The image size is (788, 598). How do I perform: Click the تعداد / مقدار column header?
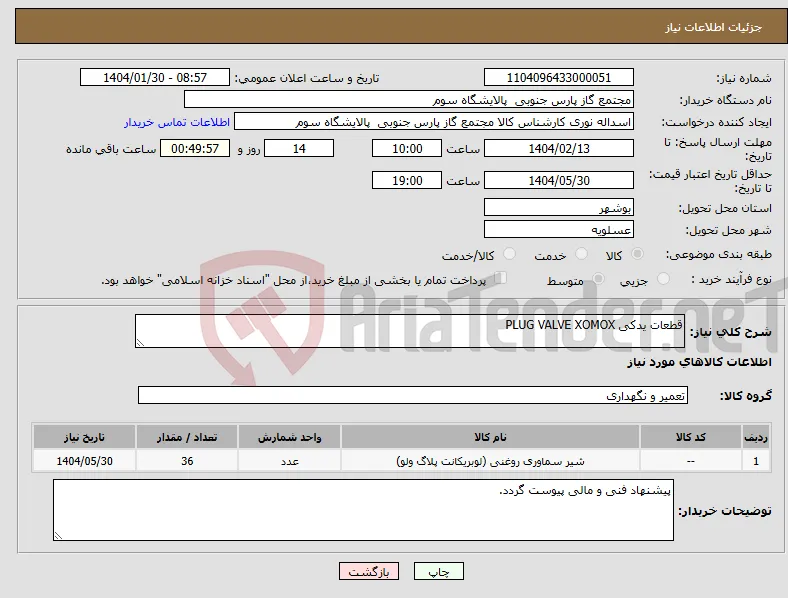[x=187, y=437]
